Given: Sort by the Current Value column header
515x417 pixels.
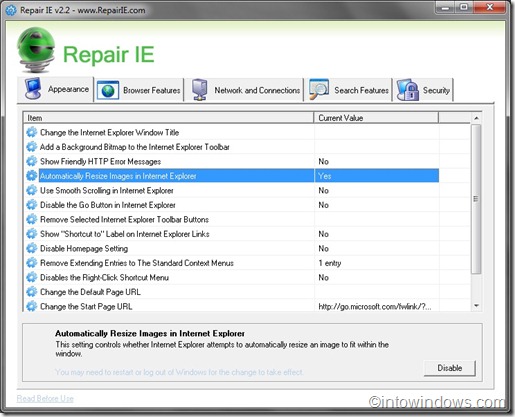Looking at the screenshot, I should pos(376,118).
